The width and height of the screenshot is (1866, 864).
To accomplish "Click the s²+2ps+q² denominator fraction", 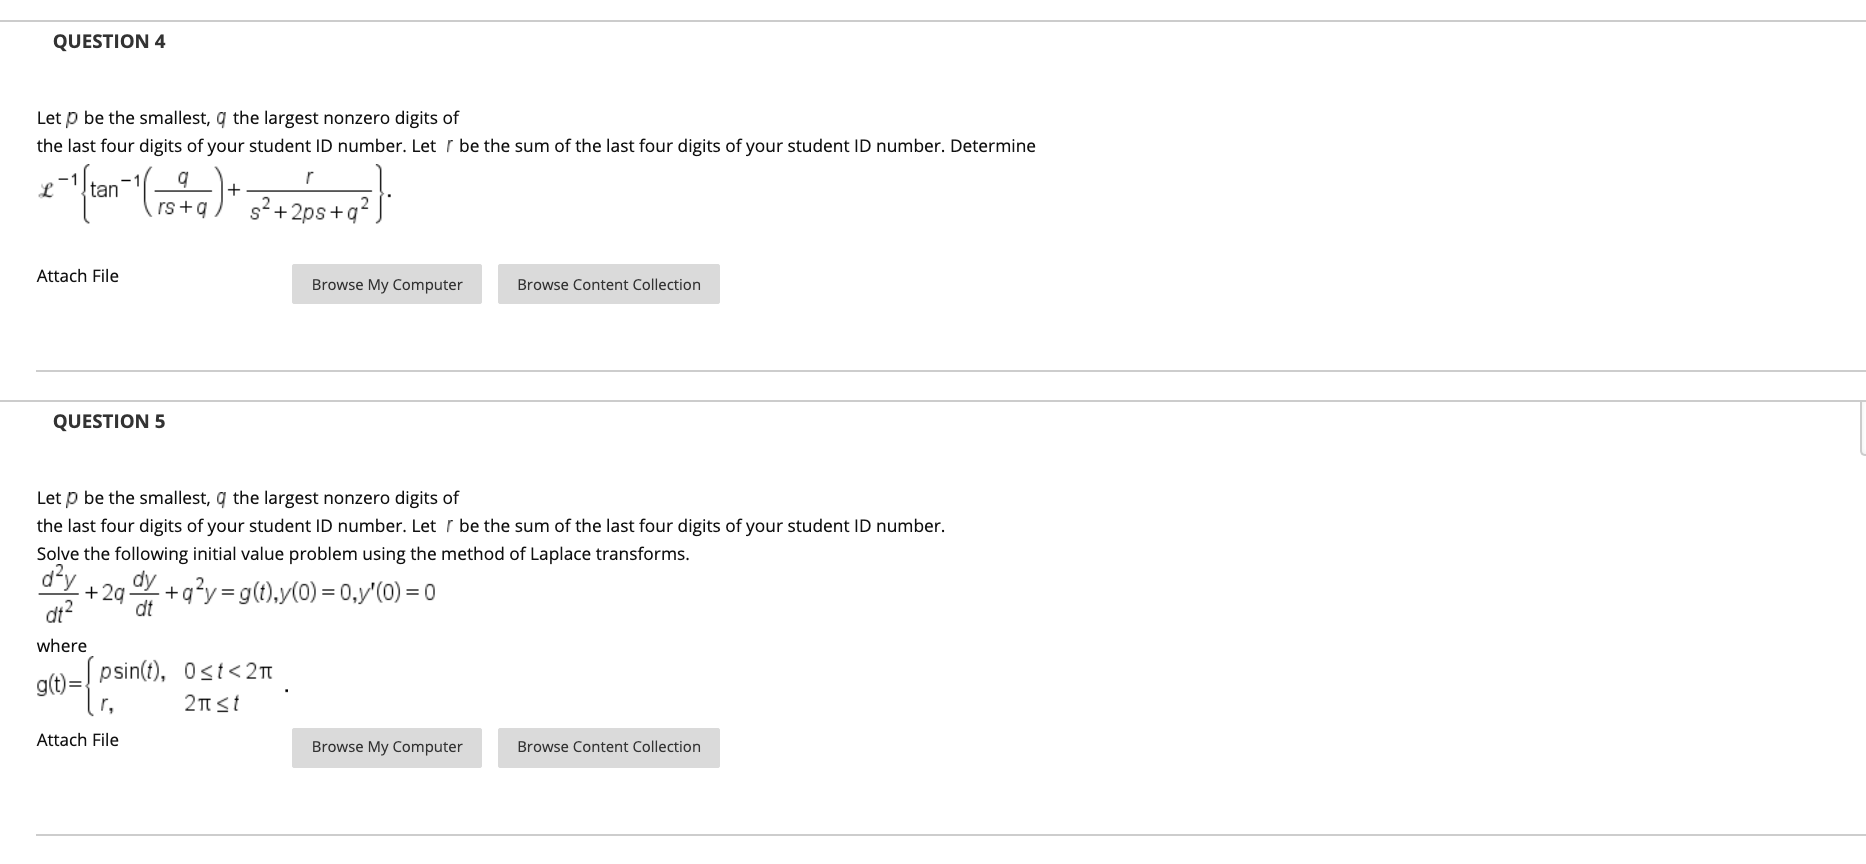I will tap(309, 195).
